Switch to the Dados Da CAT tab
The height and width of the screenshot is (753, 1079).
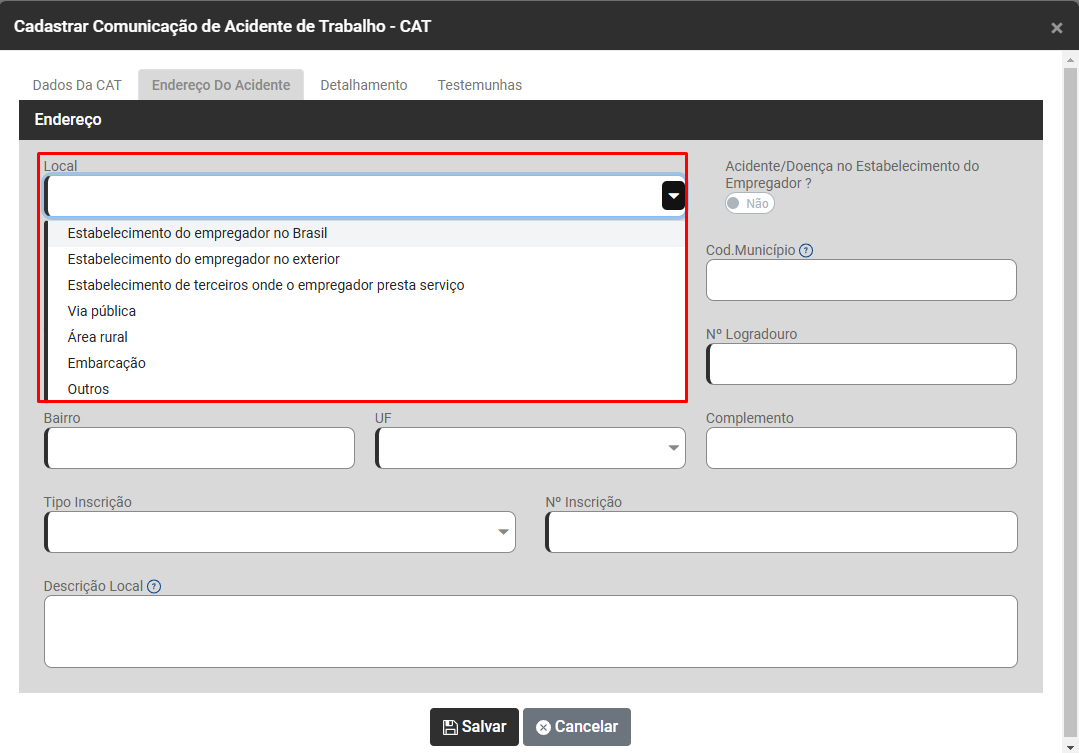(77, 85)
